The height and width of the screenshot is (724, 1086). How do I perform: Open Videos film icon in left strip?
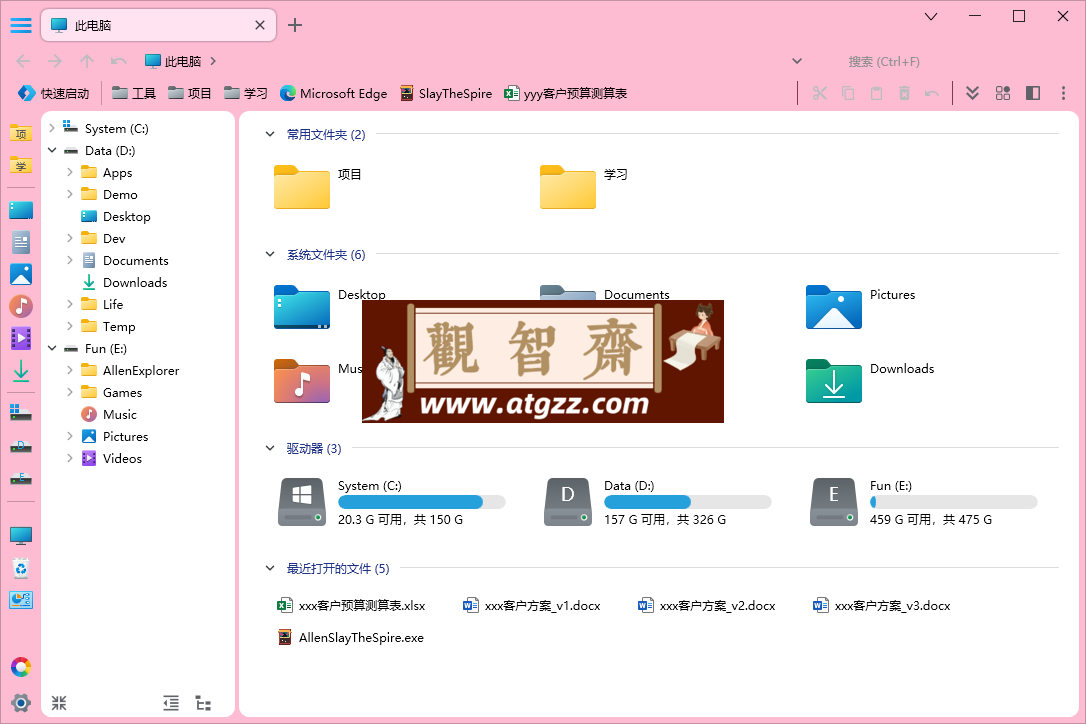click(21, 338)
